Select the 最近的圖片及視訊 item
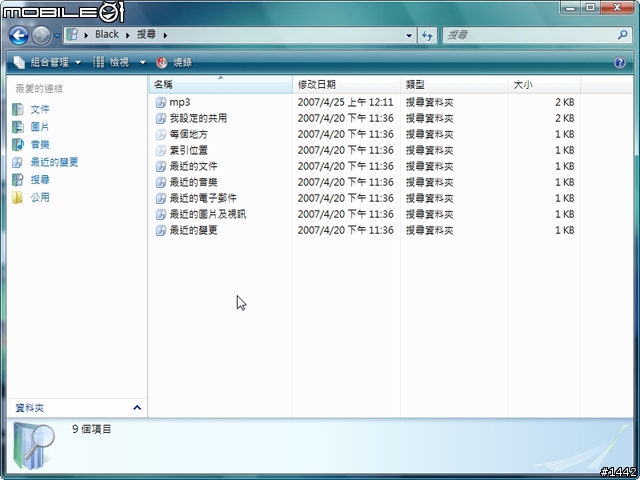Screen dimensions: 640x480 coord(208,214)
